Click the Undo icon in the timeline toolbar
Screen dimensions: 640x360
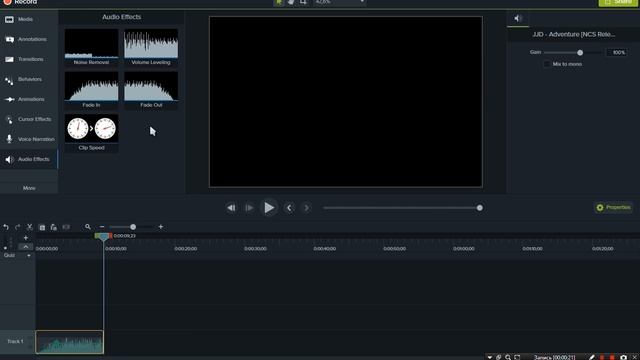[6, 227]
